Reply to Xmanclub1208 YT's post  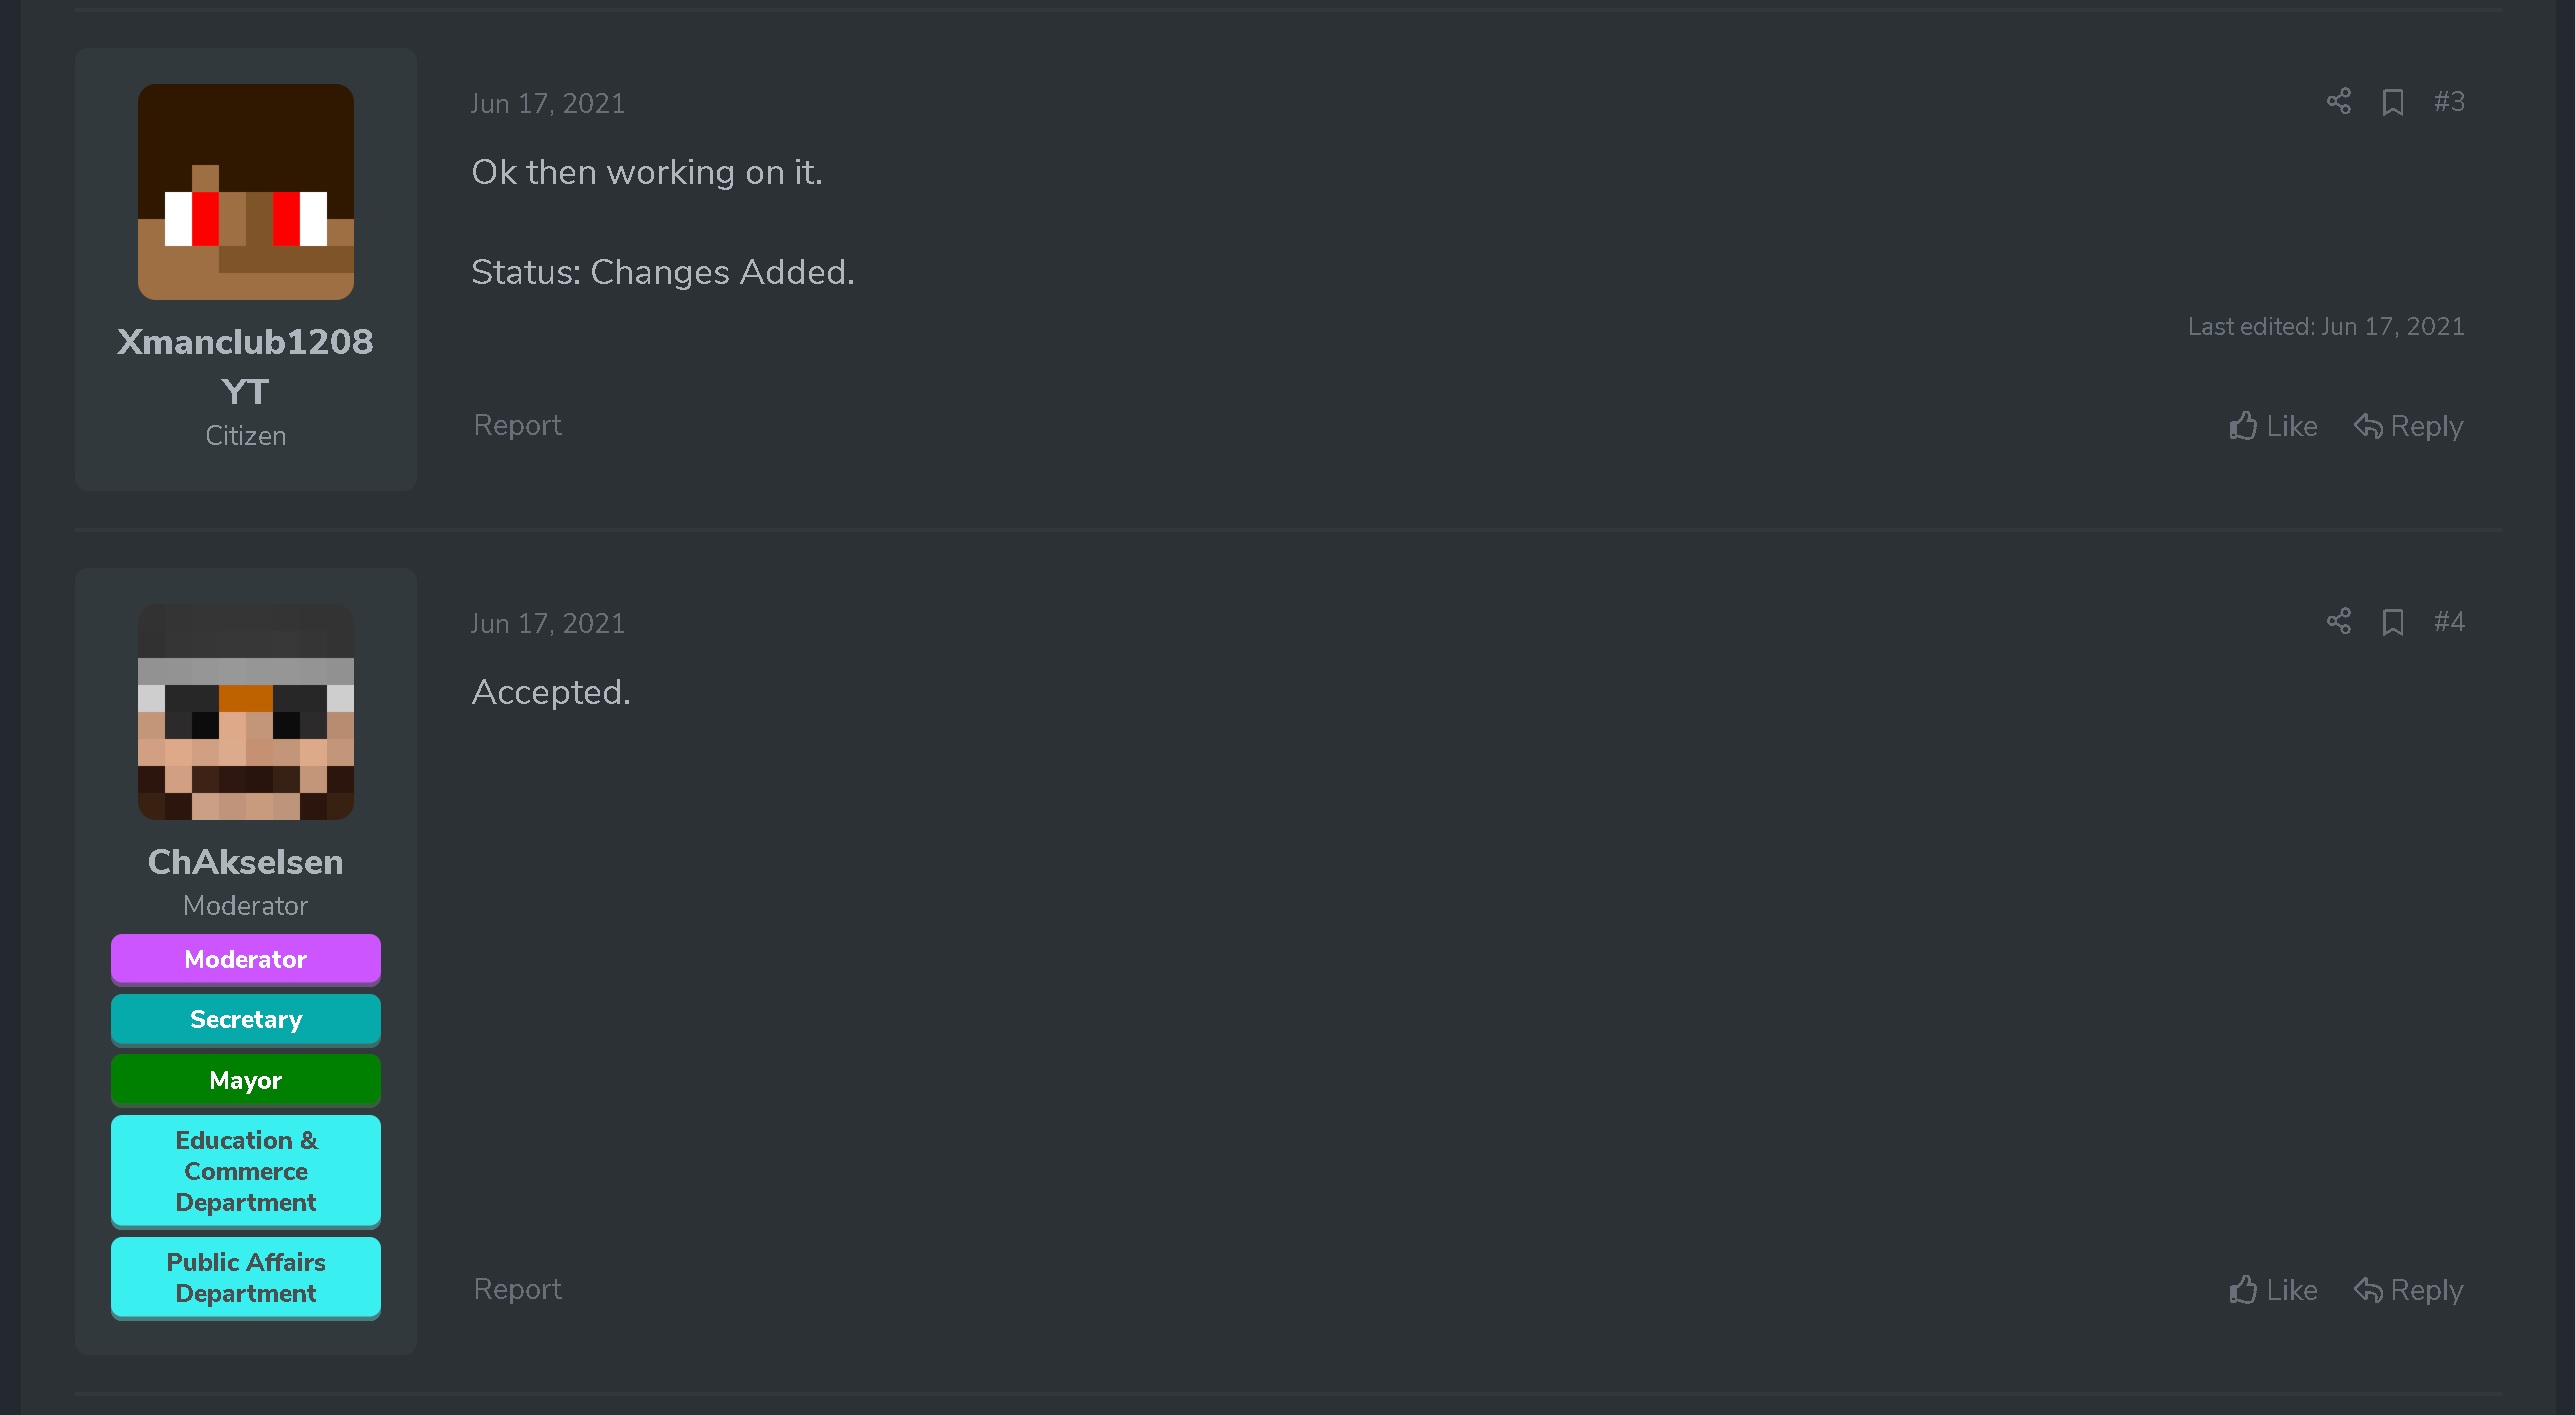(x=2408, y=426)
